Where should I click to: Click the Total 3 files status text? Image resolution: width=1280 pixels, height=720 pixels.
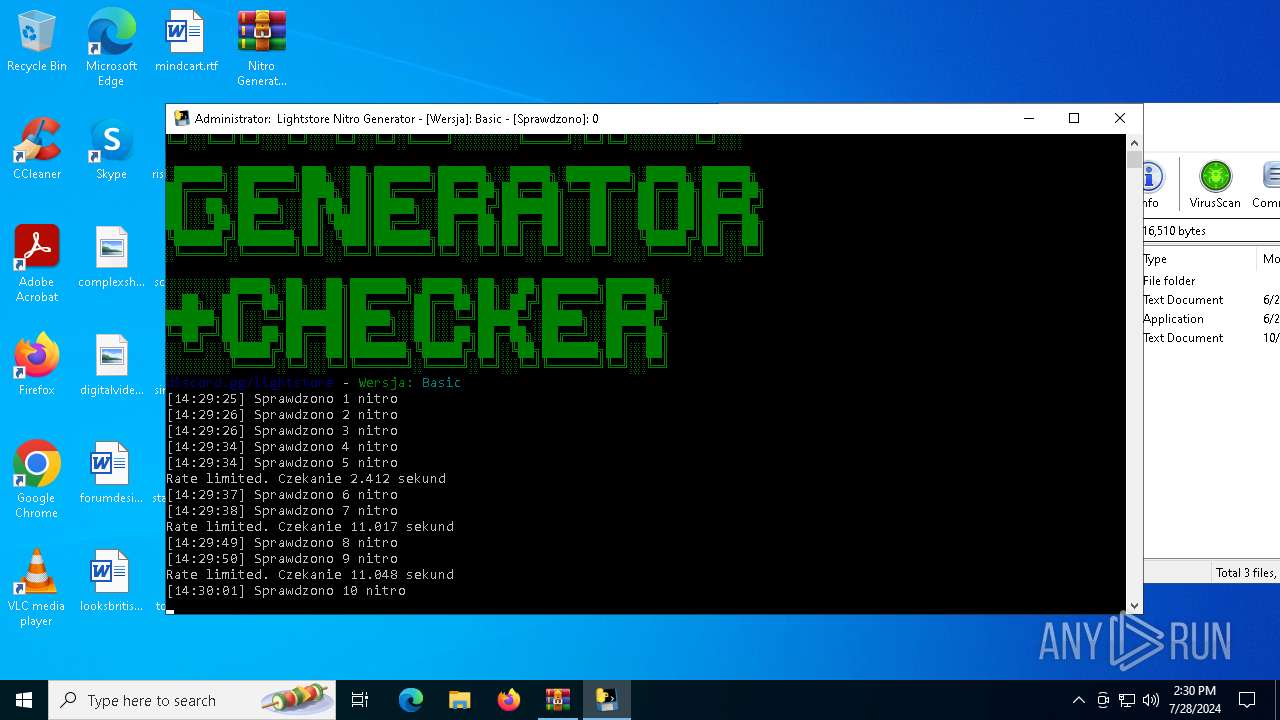click(x=1245, y=573)
